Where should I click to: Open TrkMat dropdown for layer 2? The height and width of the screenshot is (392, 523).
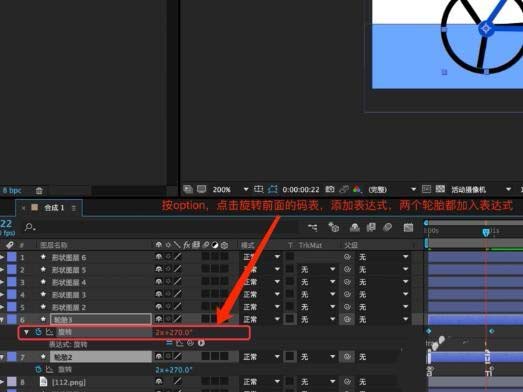click(317, 270)
